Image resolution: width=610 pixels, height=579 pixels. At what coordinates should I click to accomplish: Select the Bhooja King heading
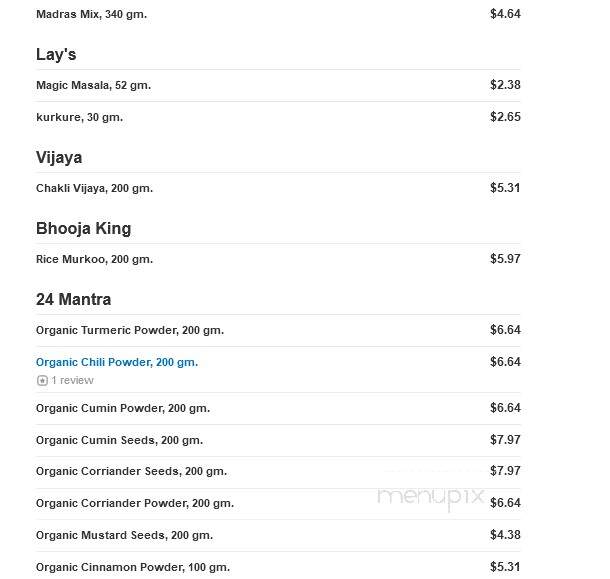click(83, 228)
